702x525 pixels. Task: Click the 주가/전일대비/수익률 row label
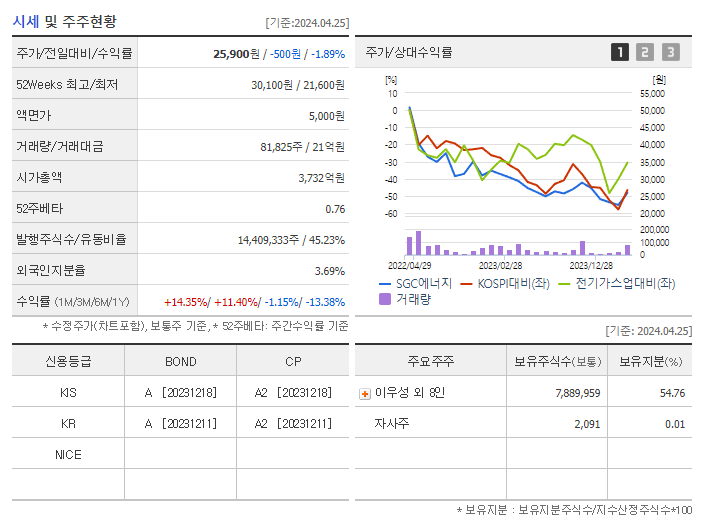74,53
